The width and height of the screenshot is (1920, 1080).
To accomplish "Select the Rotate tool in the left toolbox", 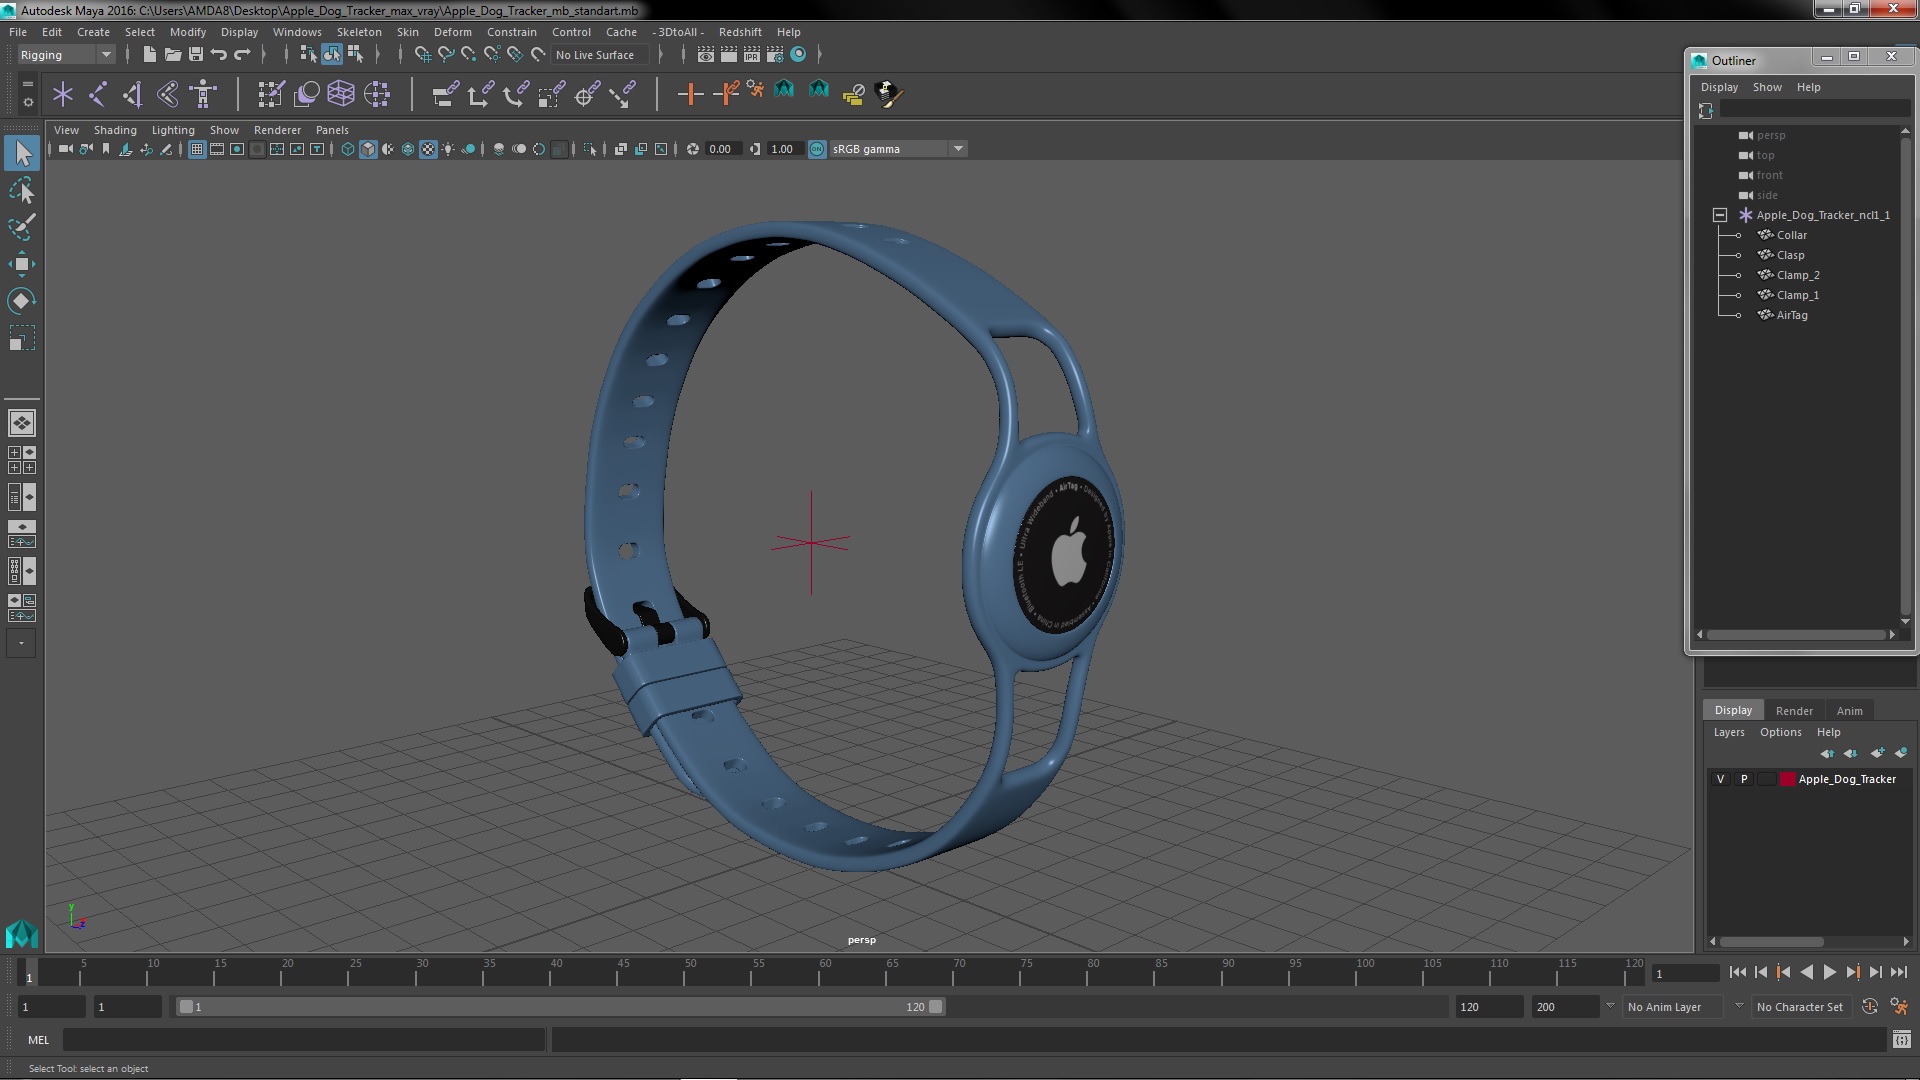I will coord(21,301).
